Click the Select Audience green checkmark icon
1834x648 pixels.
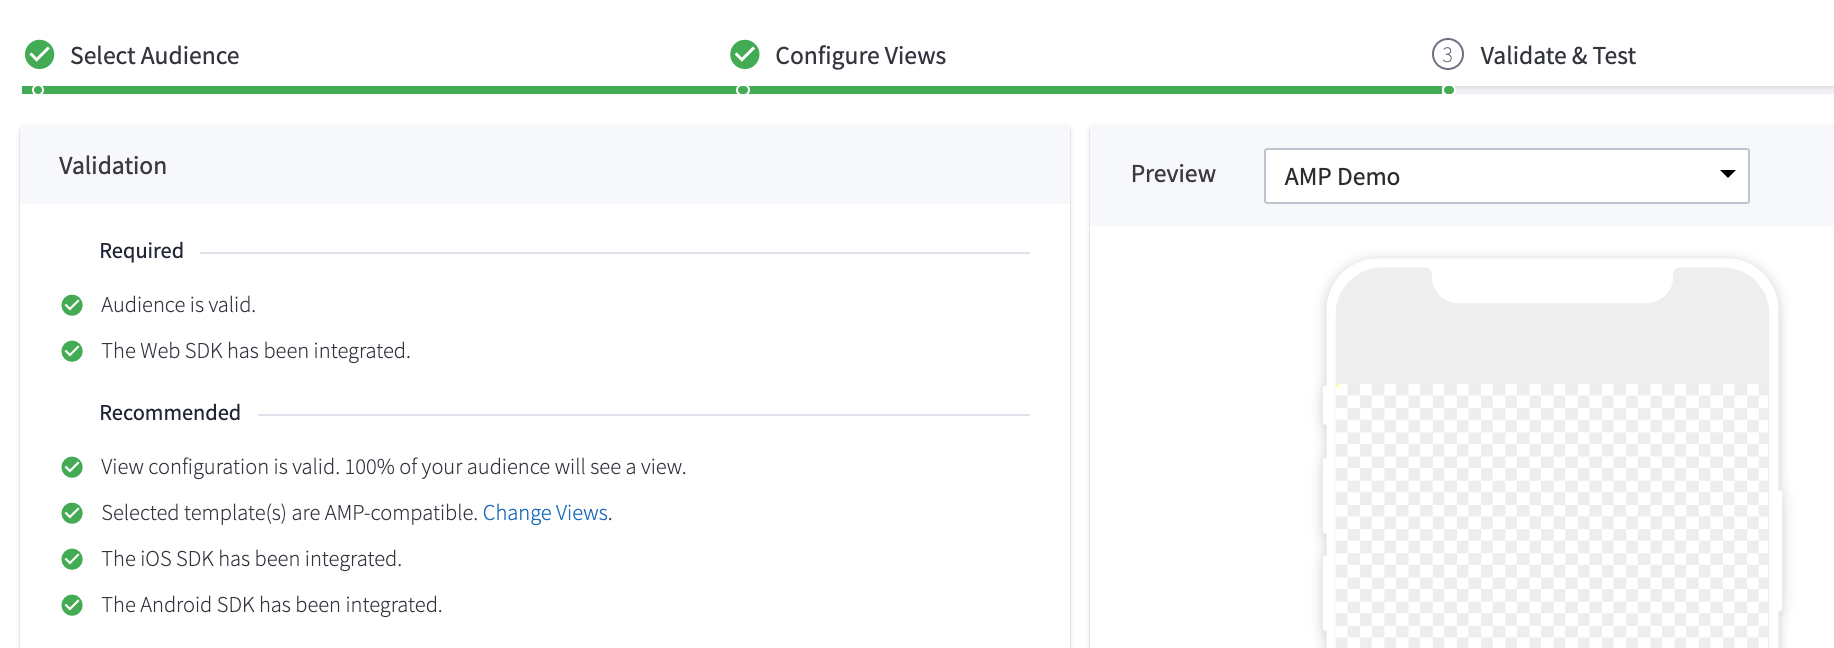40,55
